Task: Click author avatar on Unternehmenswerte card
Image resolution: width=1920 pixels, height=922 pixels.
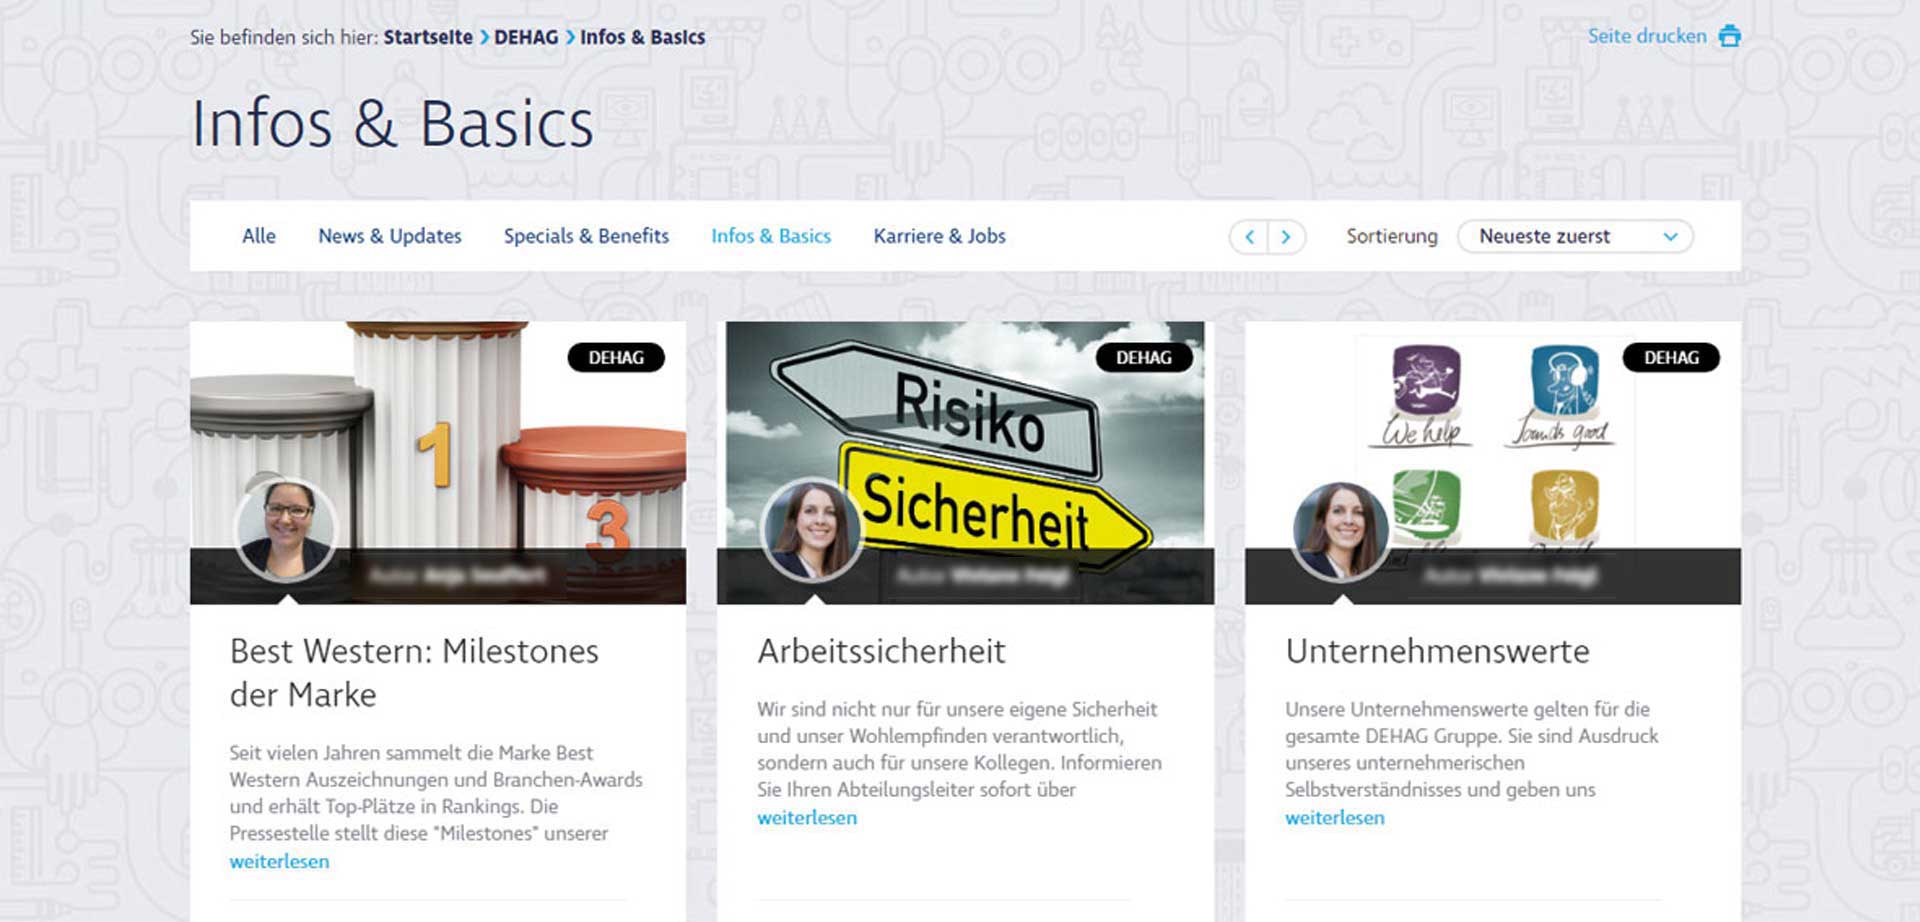Action: [x=1340, y=531]
